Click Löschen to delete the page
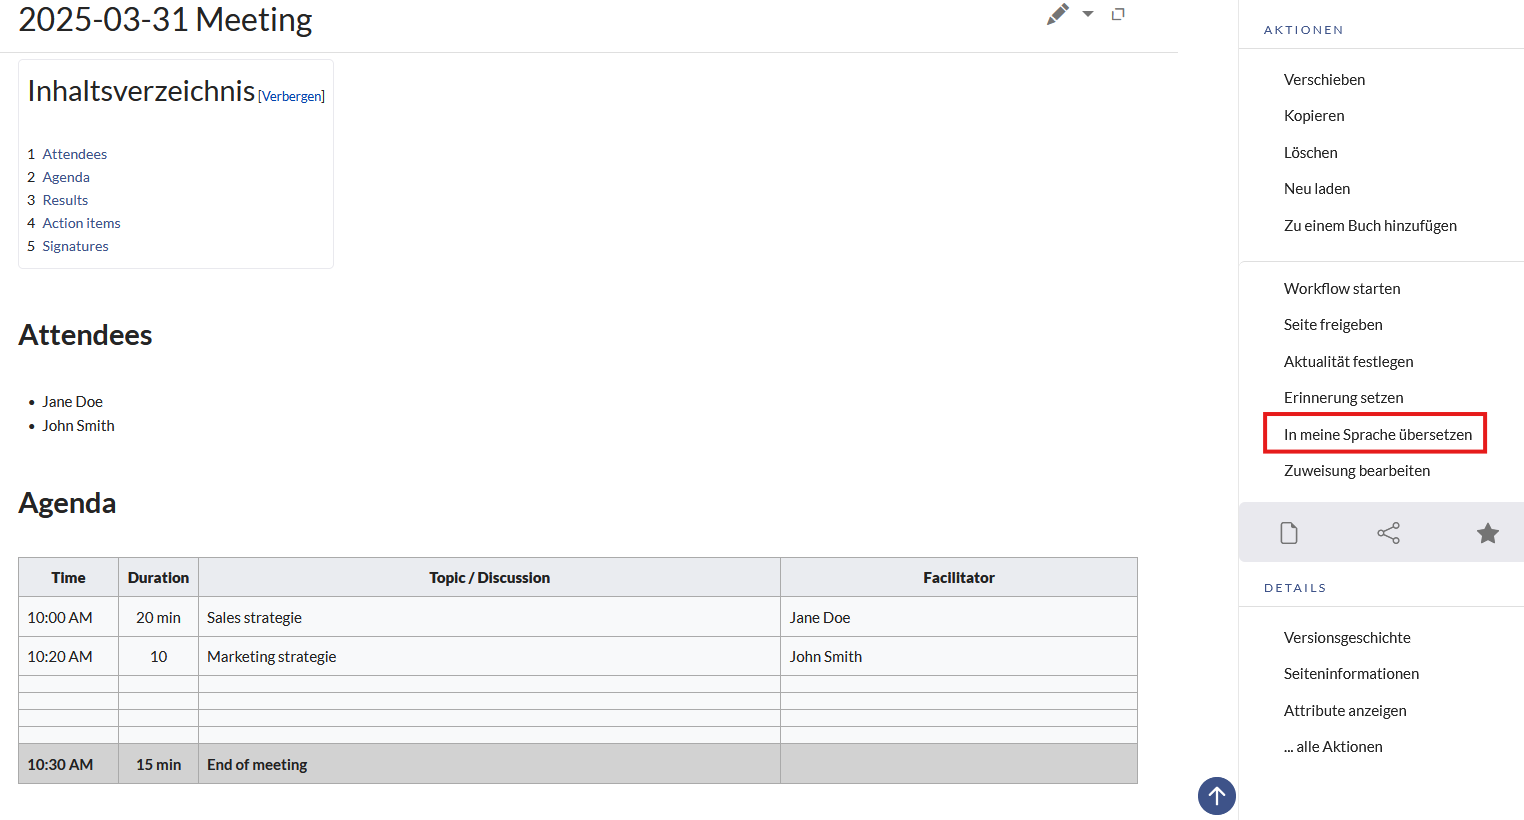 [1310, 153]
